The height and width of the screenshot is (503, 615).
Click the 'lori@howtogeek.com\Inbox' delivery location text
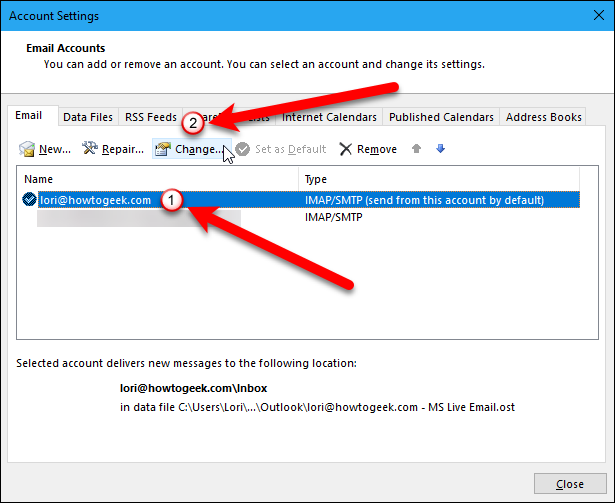pos(193,388)
